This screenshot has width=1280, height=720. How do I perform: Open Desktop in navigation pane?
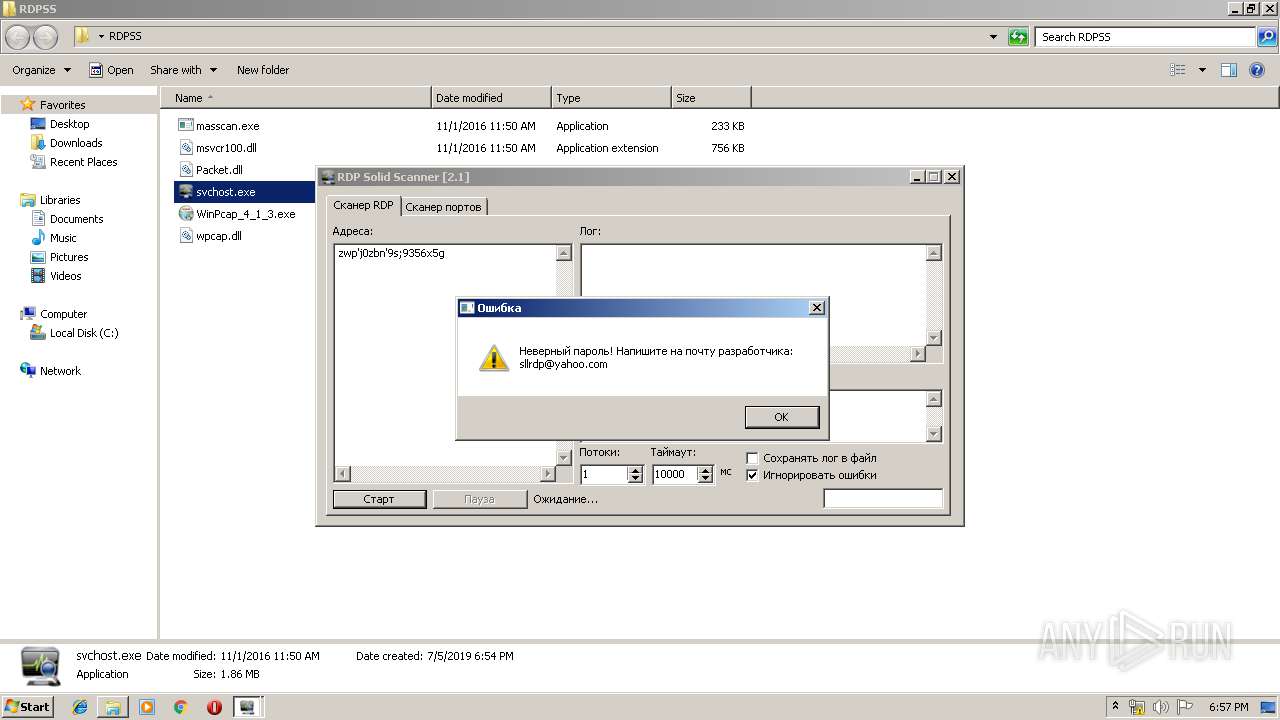coord(69,124)
